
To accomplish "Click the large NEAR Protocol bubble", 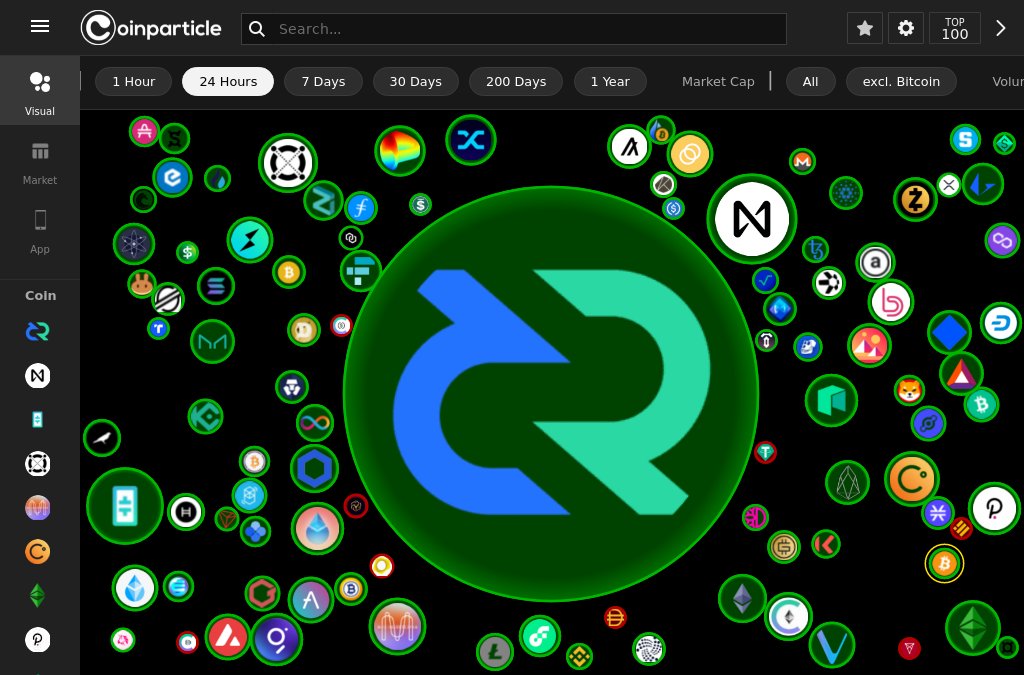I will pyautogui.click(x=752, y=219).
